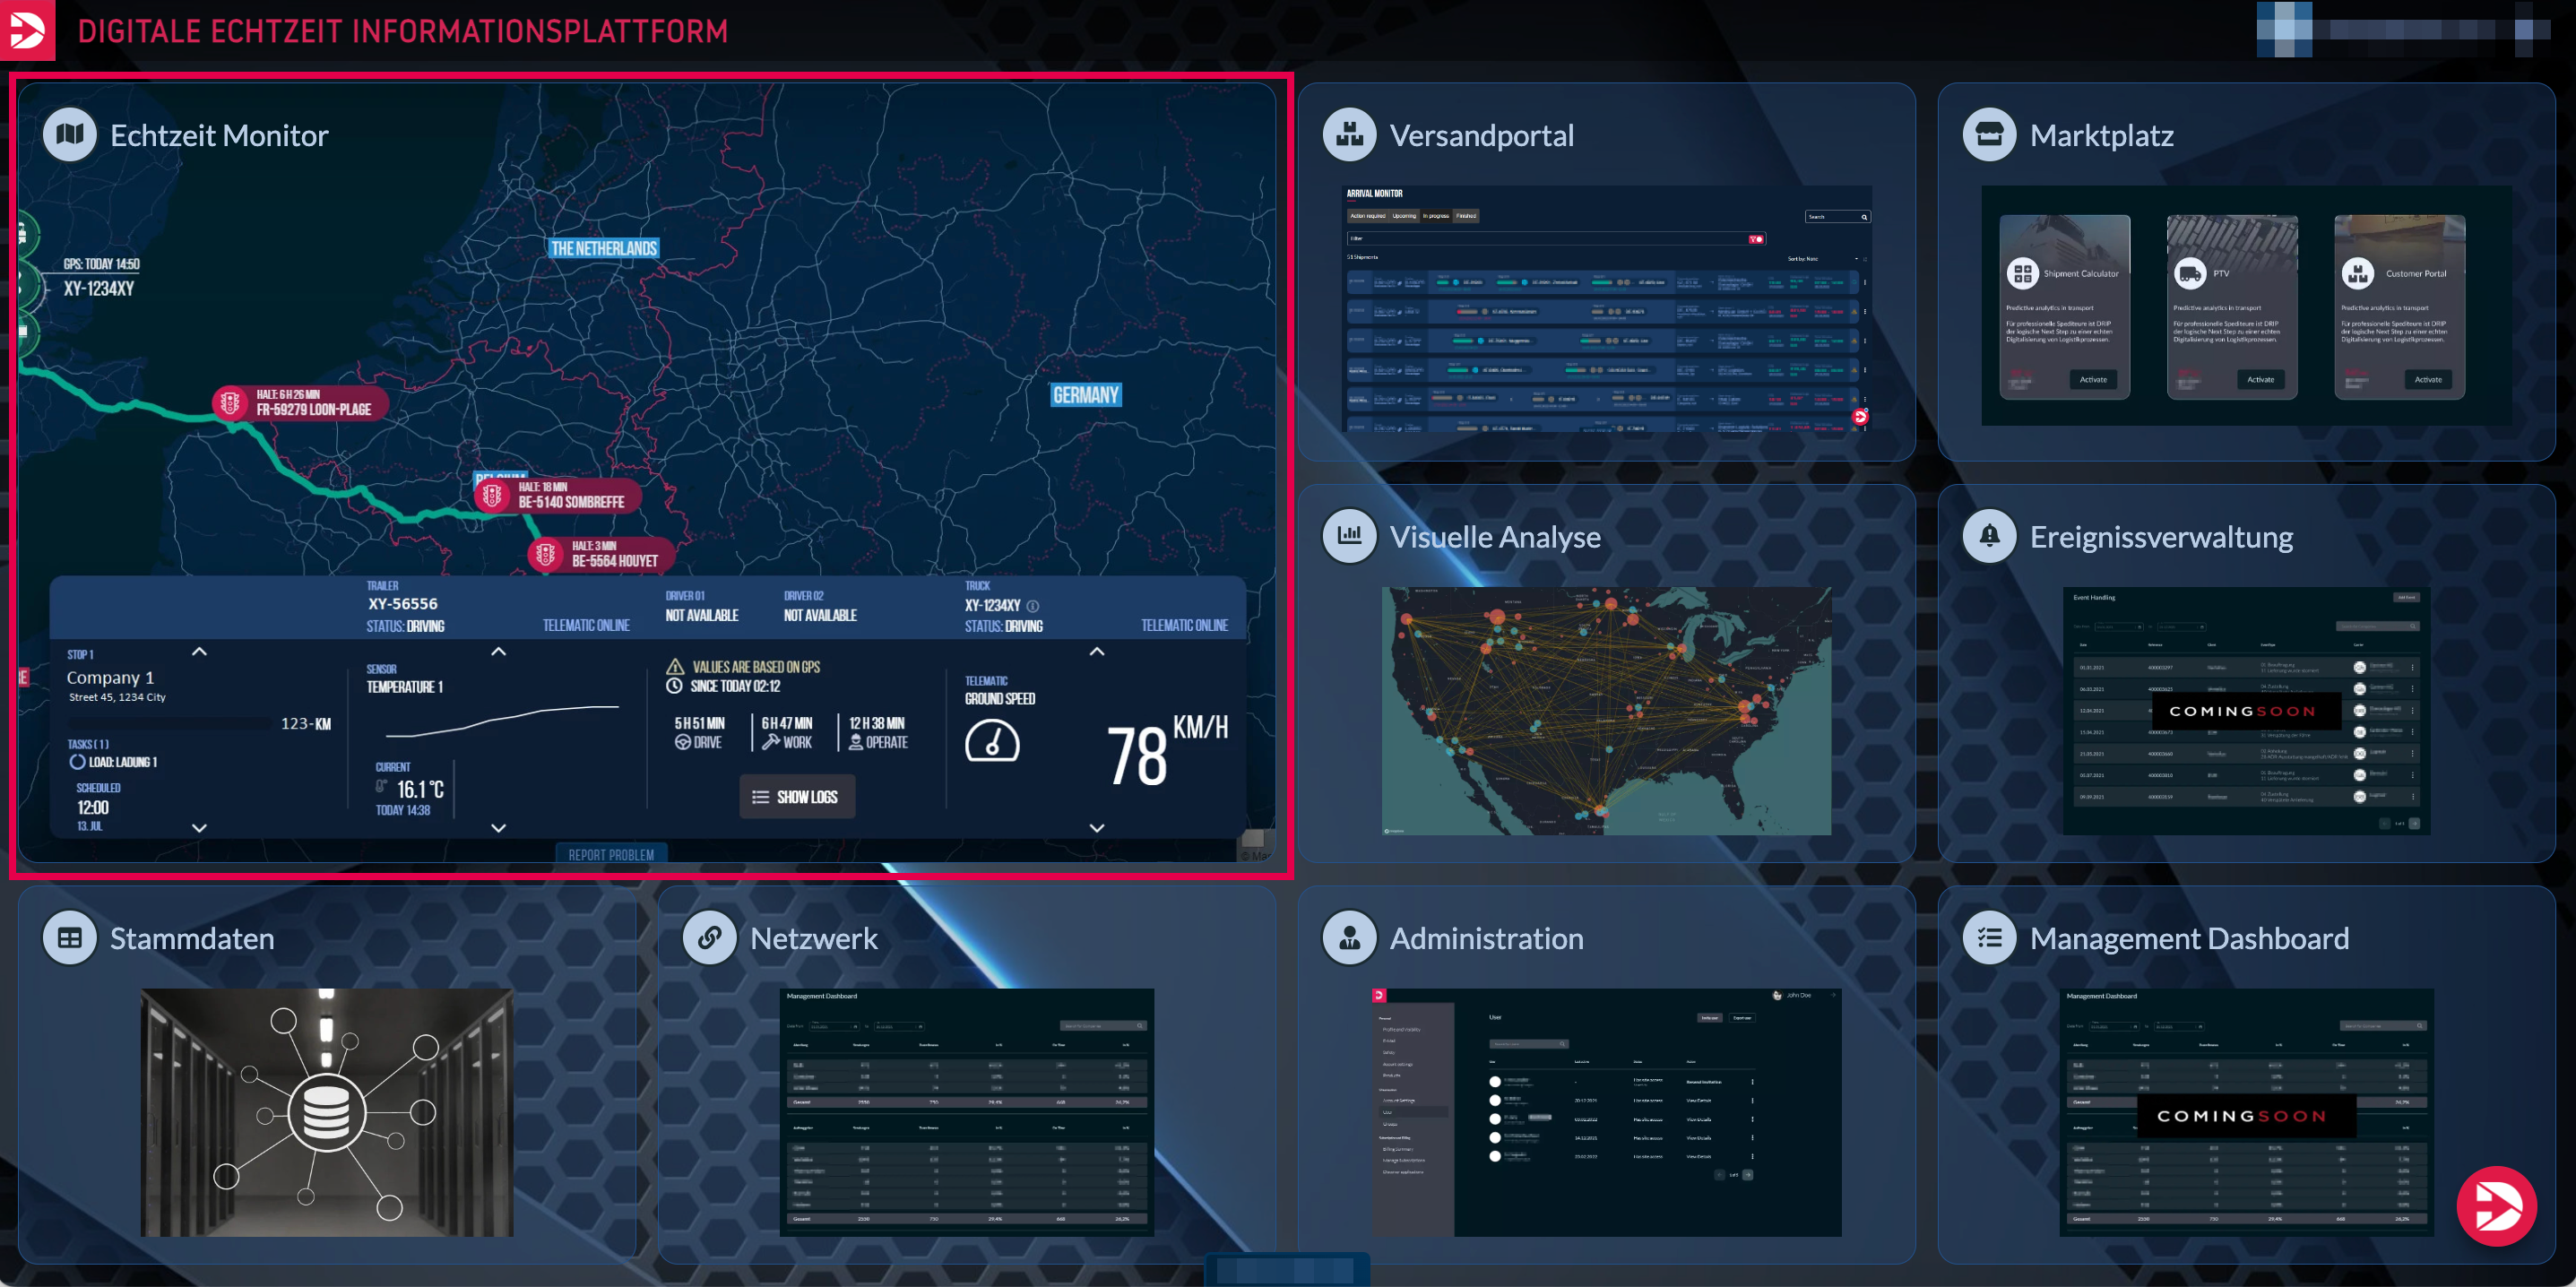
Task: Select the FR-59279 Loon-Plage halt marker
Action: [x=230, y=403]
